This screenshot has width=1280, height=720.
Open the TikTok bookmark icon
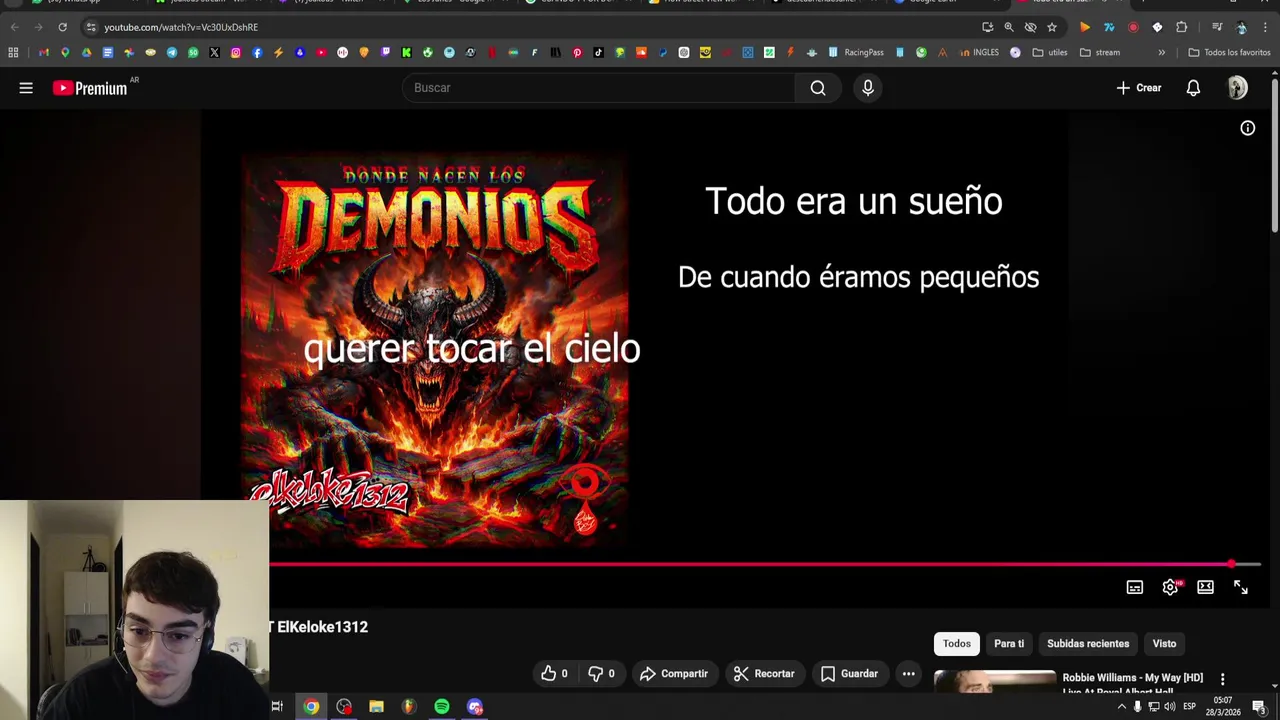pos(598,52)
